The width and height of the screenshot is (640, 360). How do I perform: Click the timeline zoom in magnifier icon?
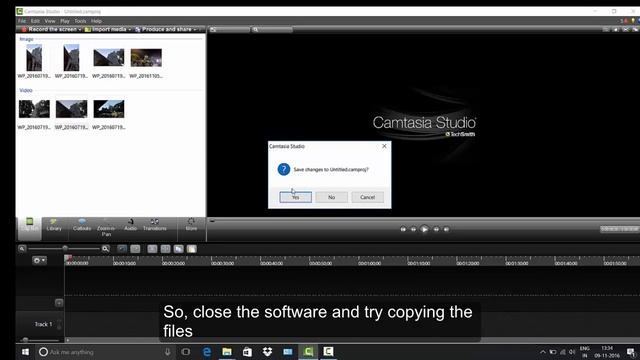pyautogui.click(x=105, y=249)
